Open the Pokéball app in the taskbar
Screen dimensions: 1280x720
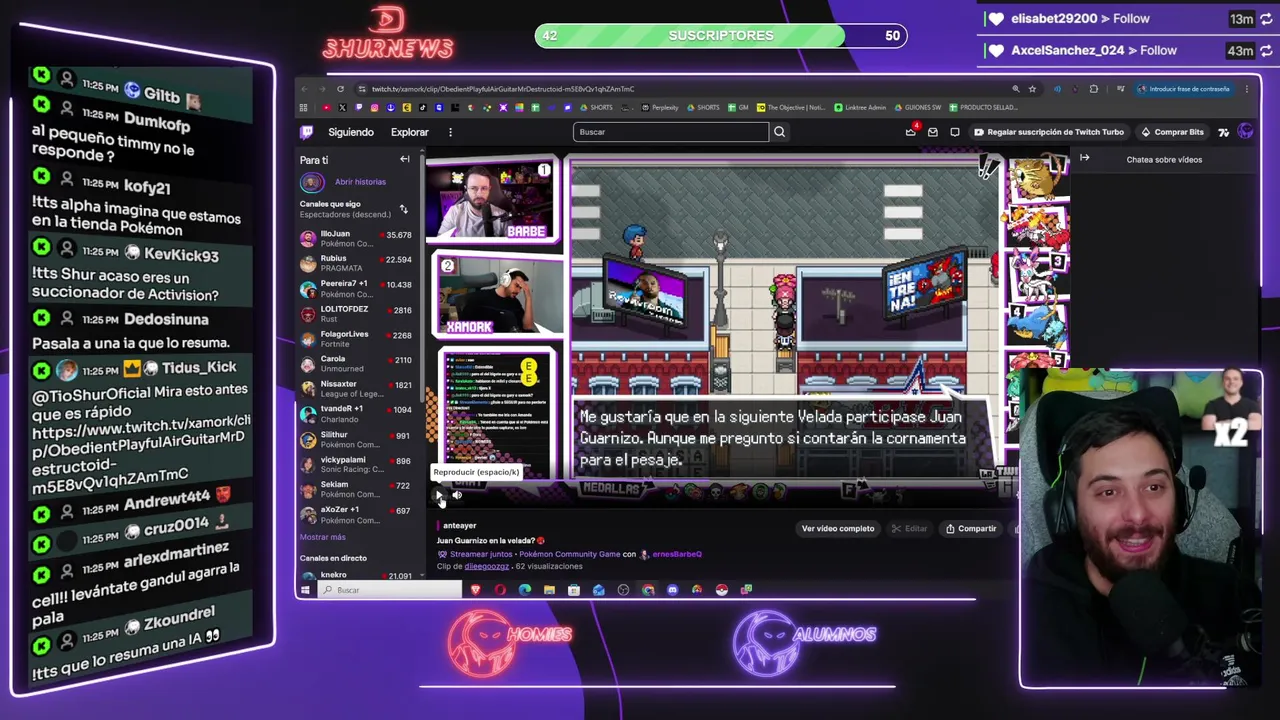click(721, 590)
